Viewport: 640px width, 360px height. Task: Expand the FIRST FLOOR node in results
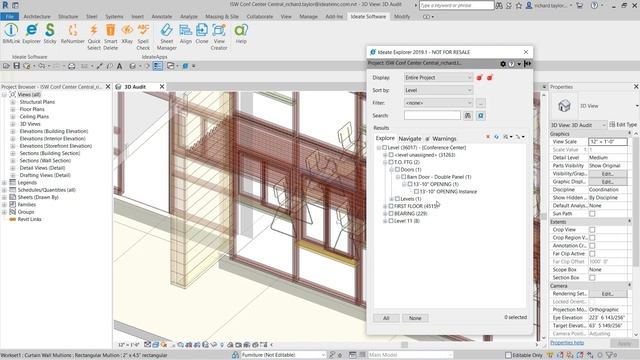[x=385, y=206]
